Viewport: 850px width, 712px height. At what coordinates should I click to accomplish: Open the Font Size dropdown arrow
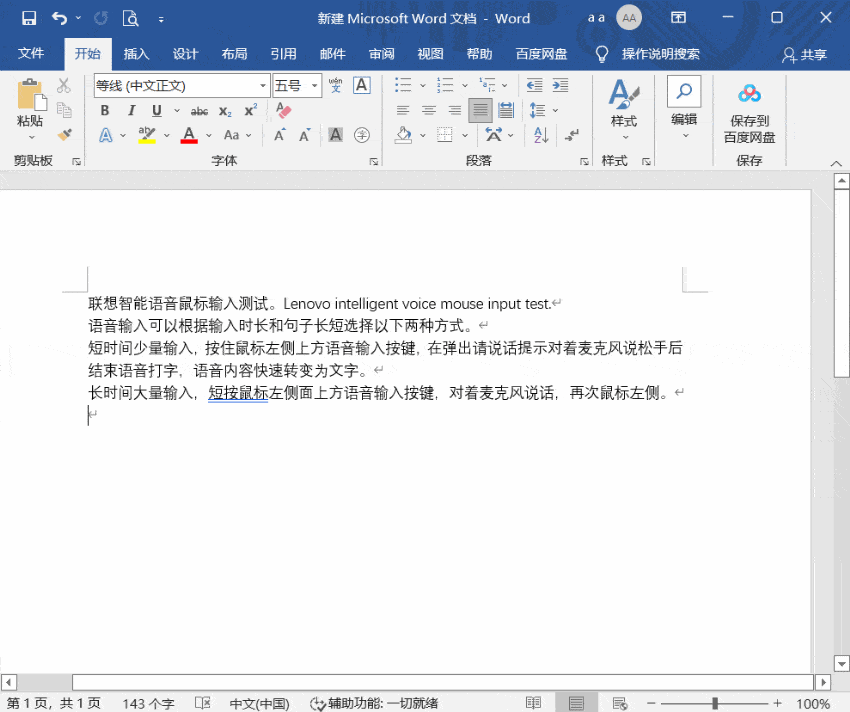click(314, 86)
